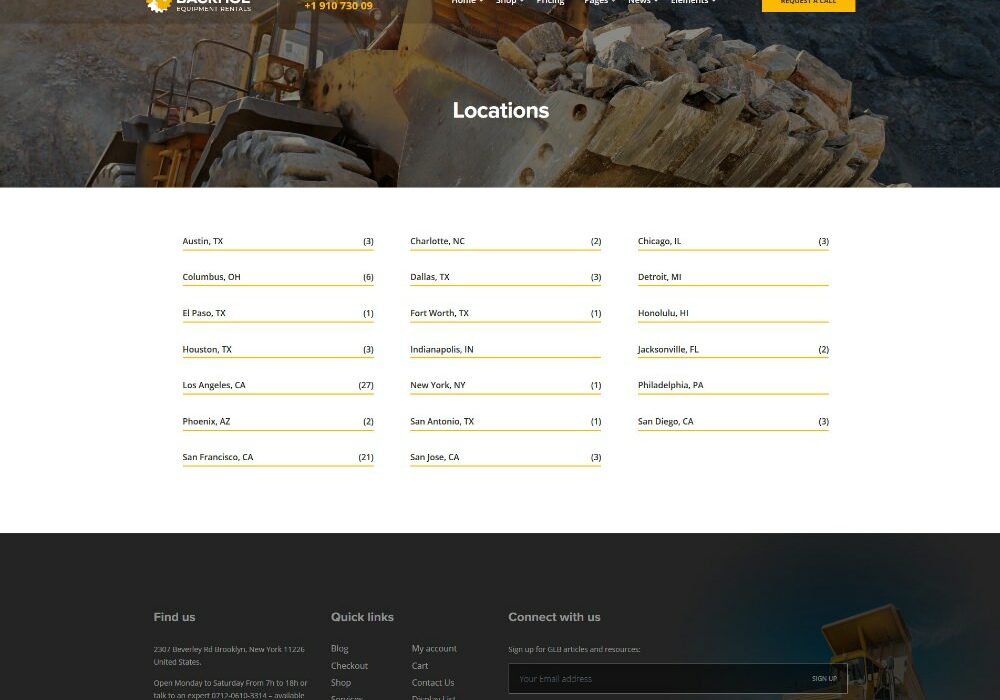Call the +1 910 730 09 phone number

339,6
